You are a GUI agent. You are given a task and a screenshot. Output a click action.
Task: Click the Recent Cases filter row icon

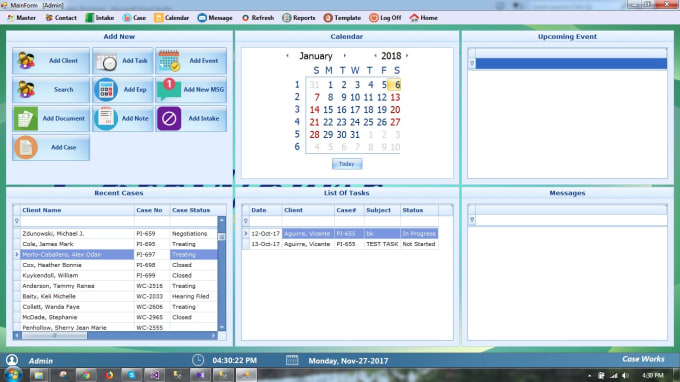[17, 221]
